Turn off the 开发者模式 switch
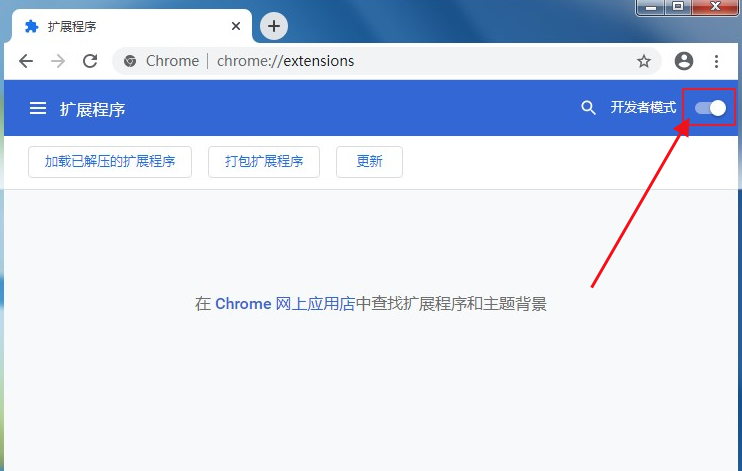 pyautogui.click(x=710, y=108)
